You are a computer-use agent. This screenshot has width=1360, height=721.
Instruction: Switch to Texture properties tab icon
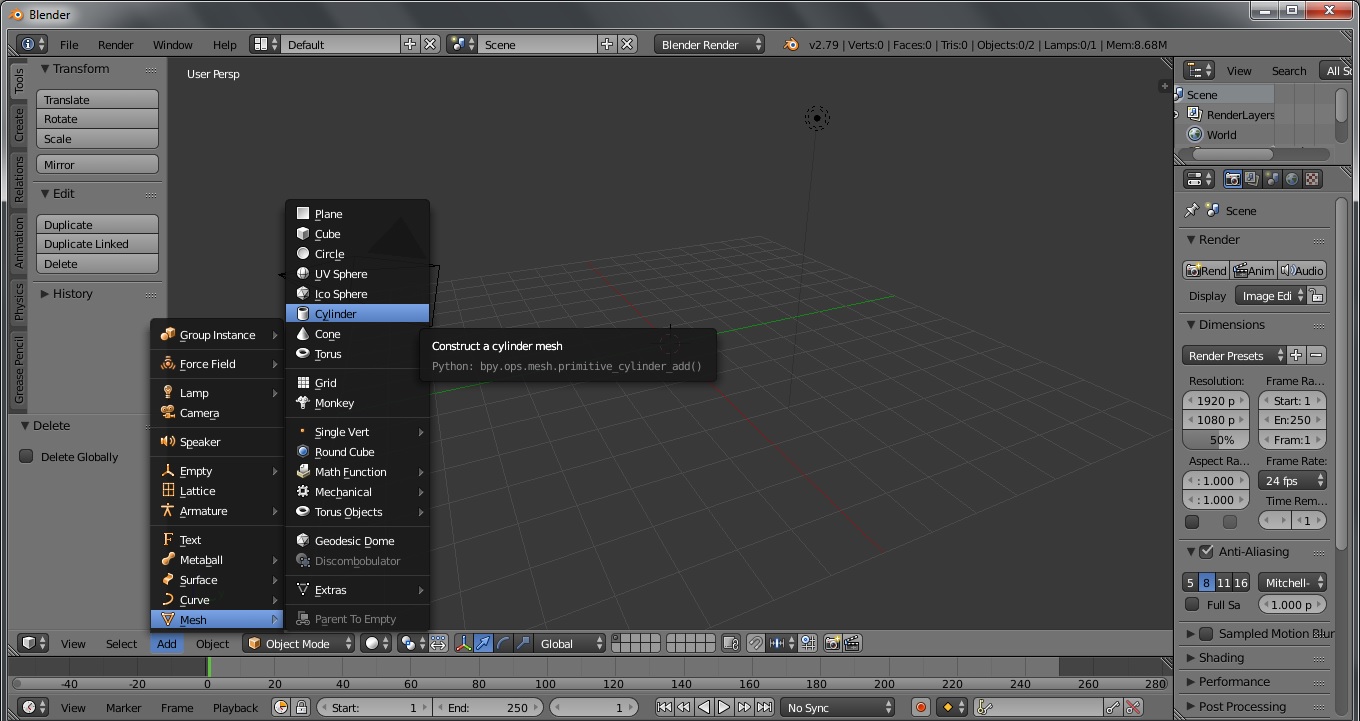(x=1312, y=179)
